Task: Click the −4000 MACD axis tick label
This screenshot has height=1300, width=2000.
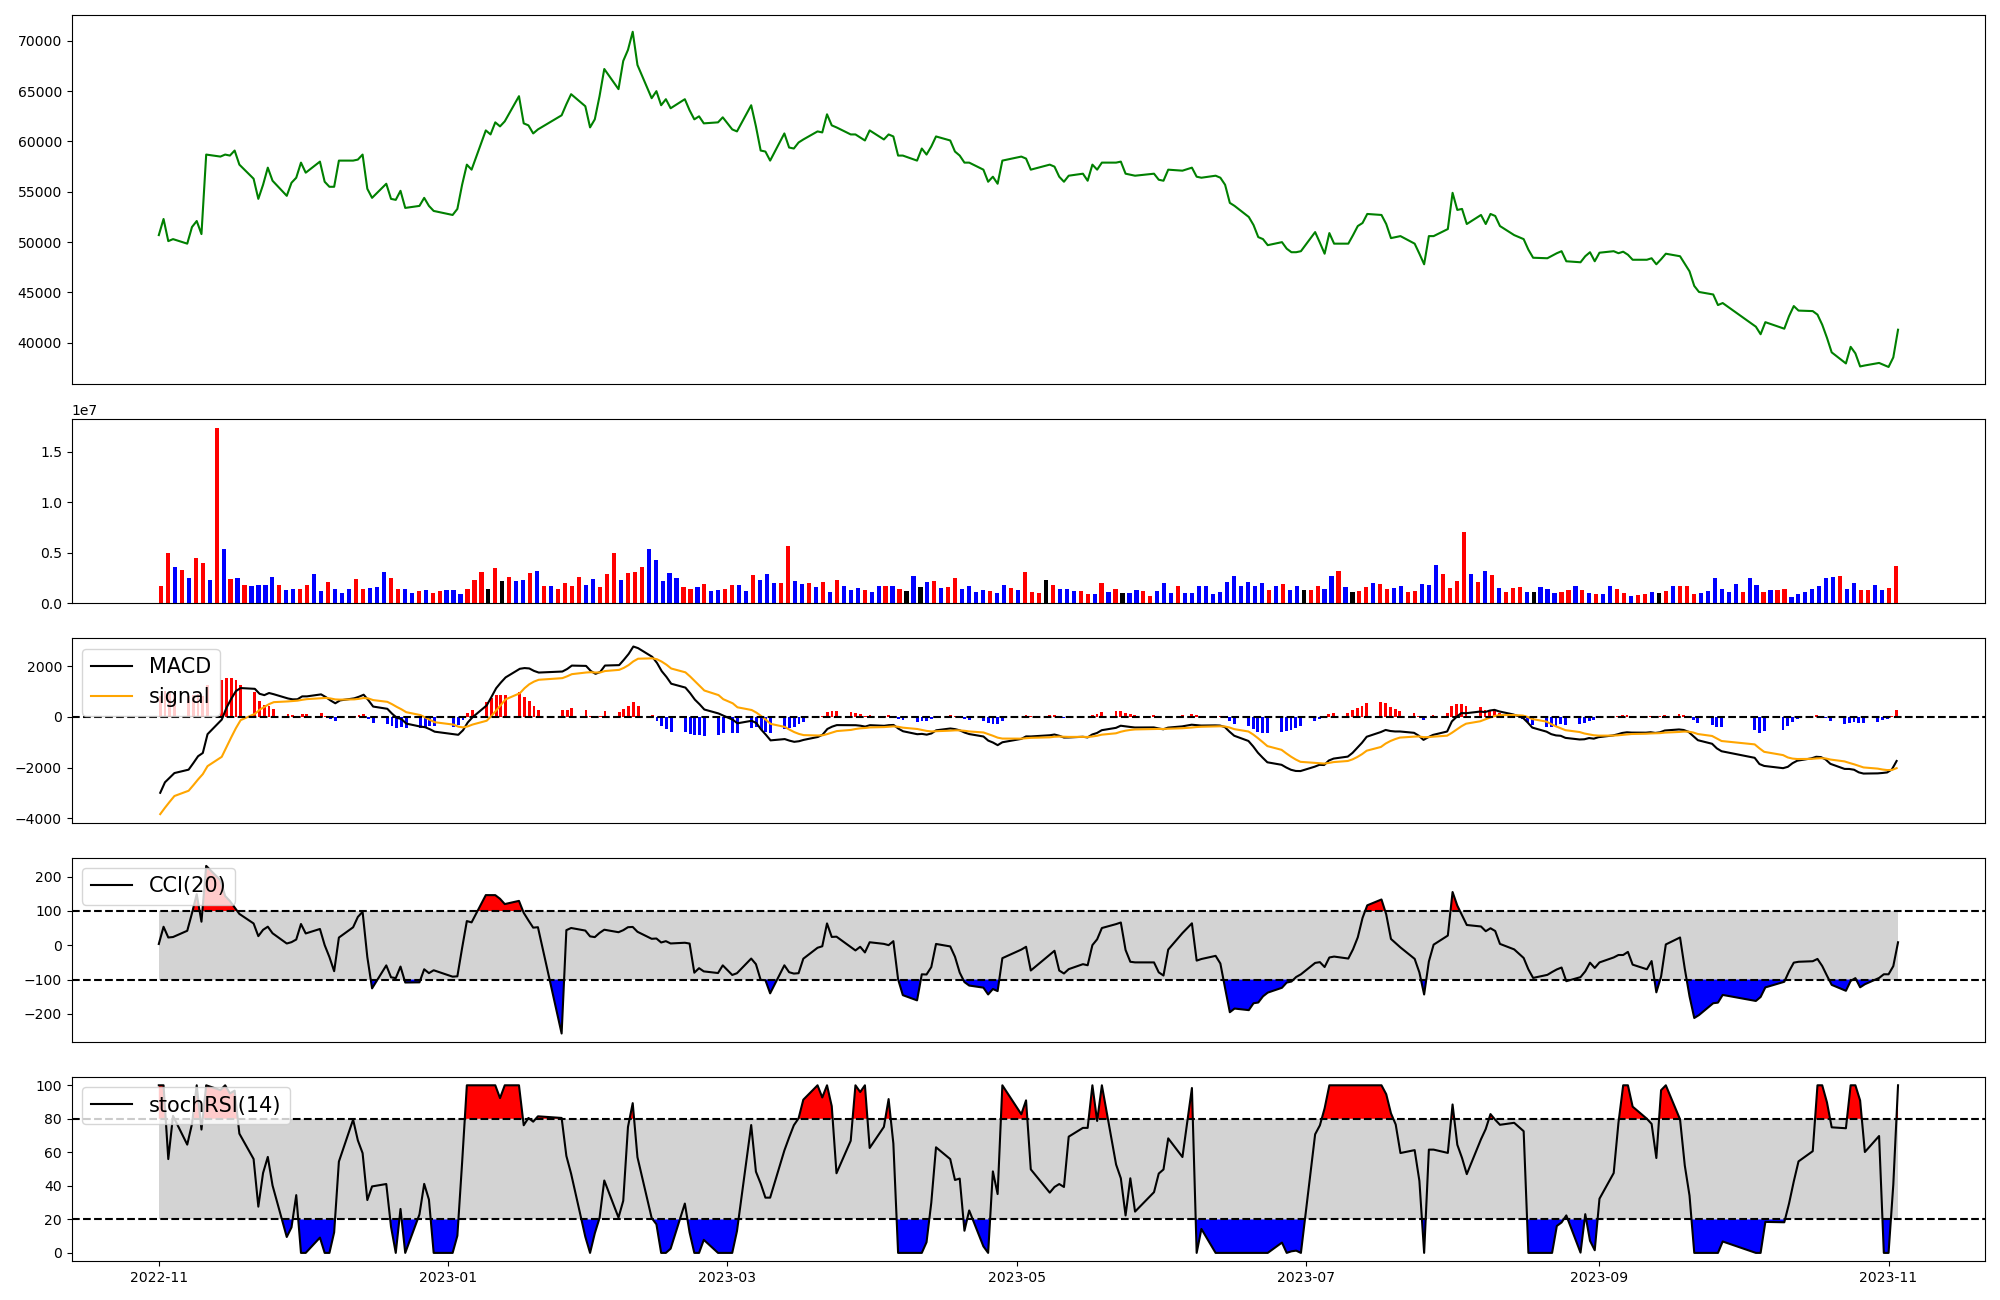Action: point(37,819)
